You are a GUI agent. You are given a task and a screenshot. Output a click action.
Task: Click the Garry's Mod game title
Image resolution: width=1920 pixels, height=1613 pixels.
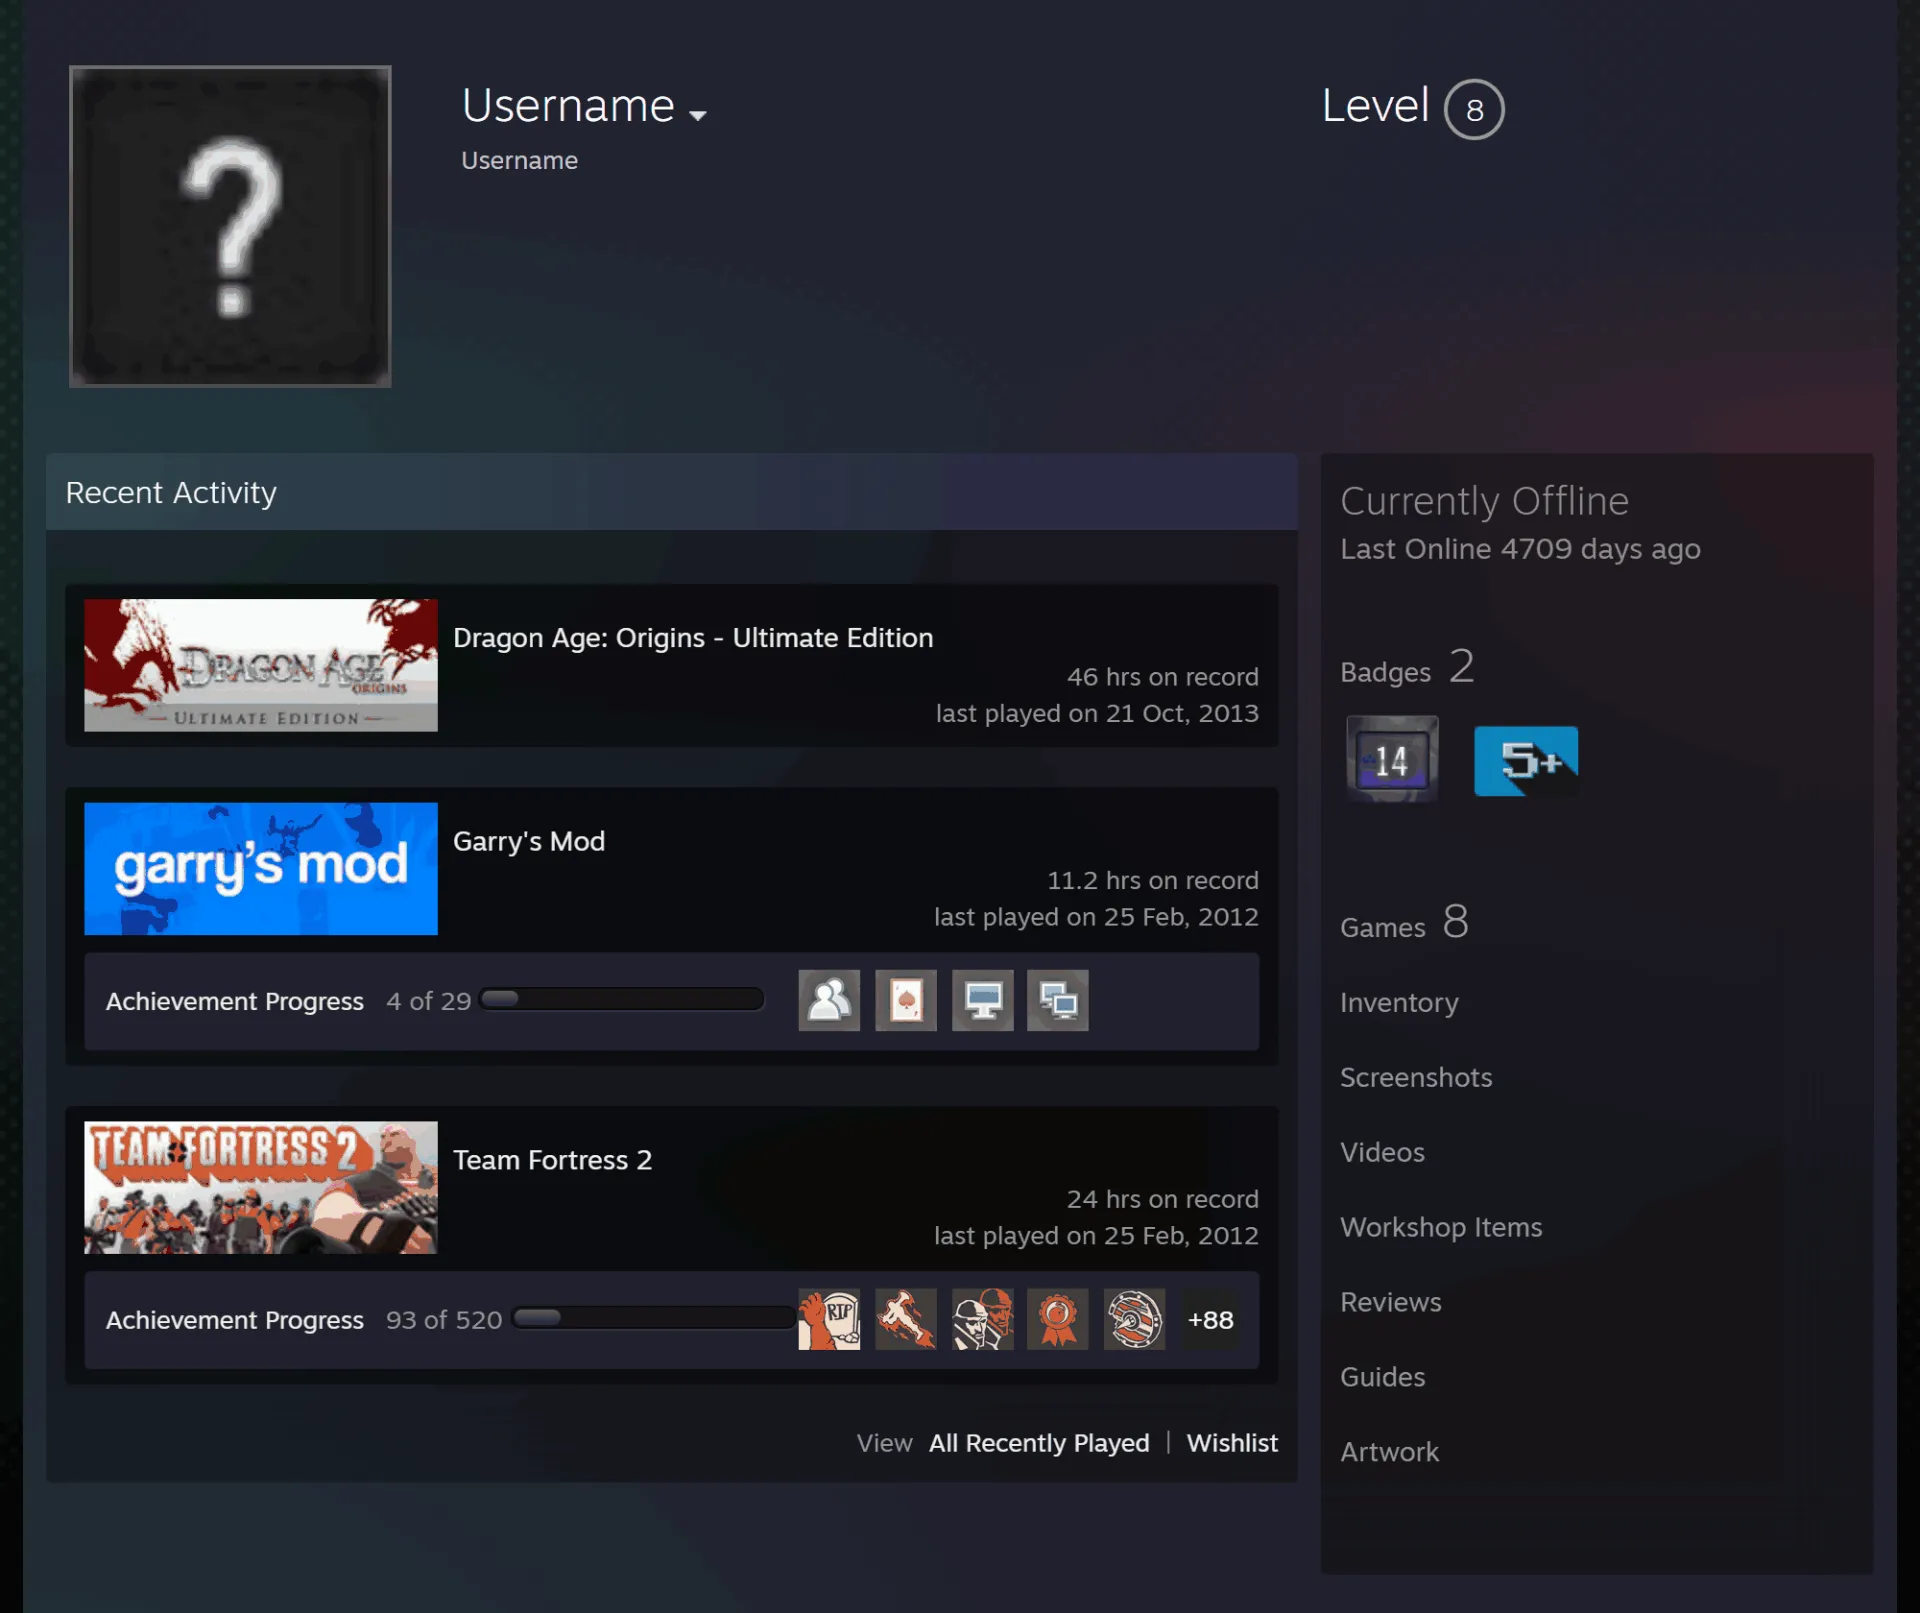(529, 841)
